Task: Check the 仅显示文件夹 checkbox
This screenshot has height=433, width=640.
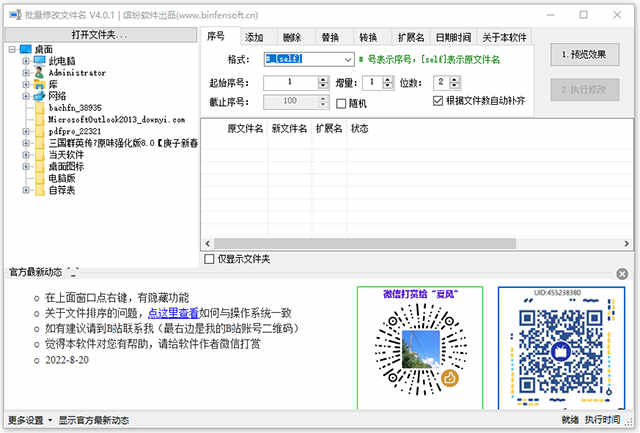Action: (209, 259)
